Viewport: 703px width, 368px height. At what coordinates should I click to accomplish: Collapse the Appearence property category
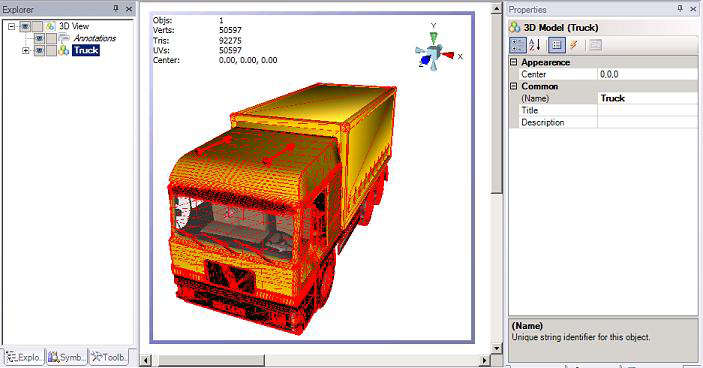tap(514, 62)
